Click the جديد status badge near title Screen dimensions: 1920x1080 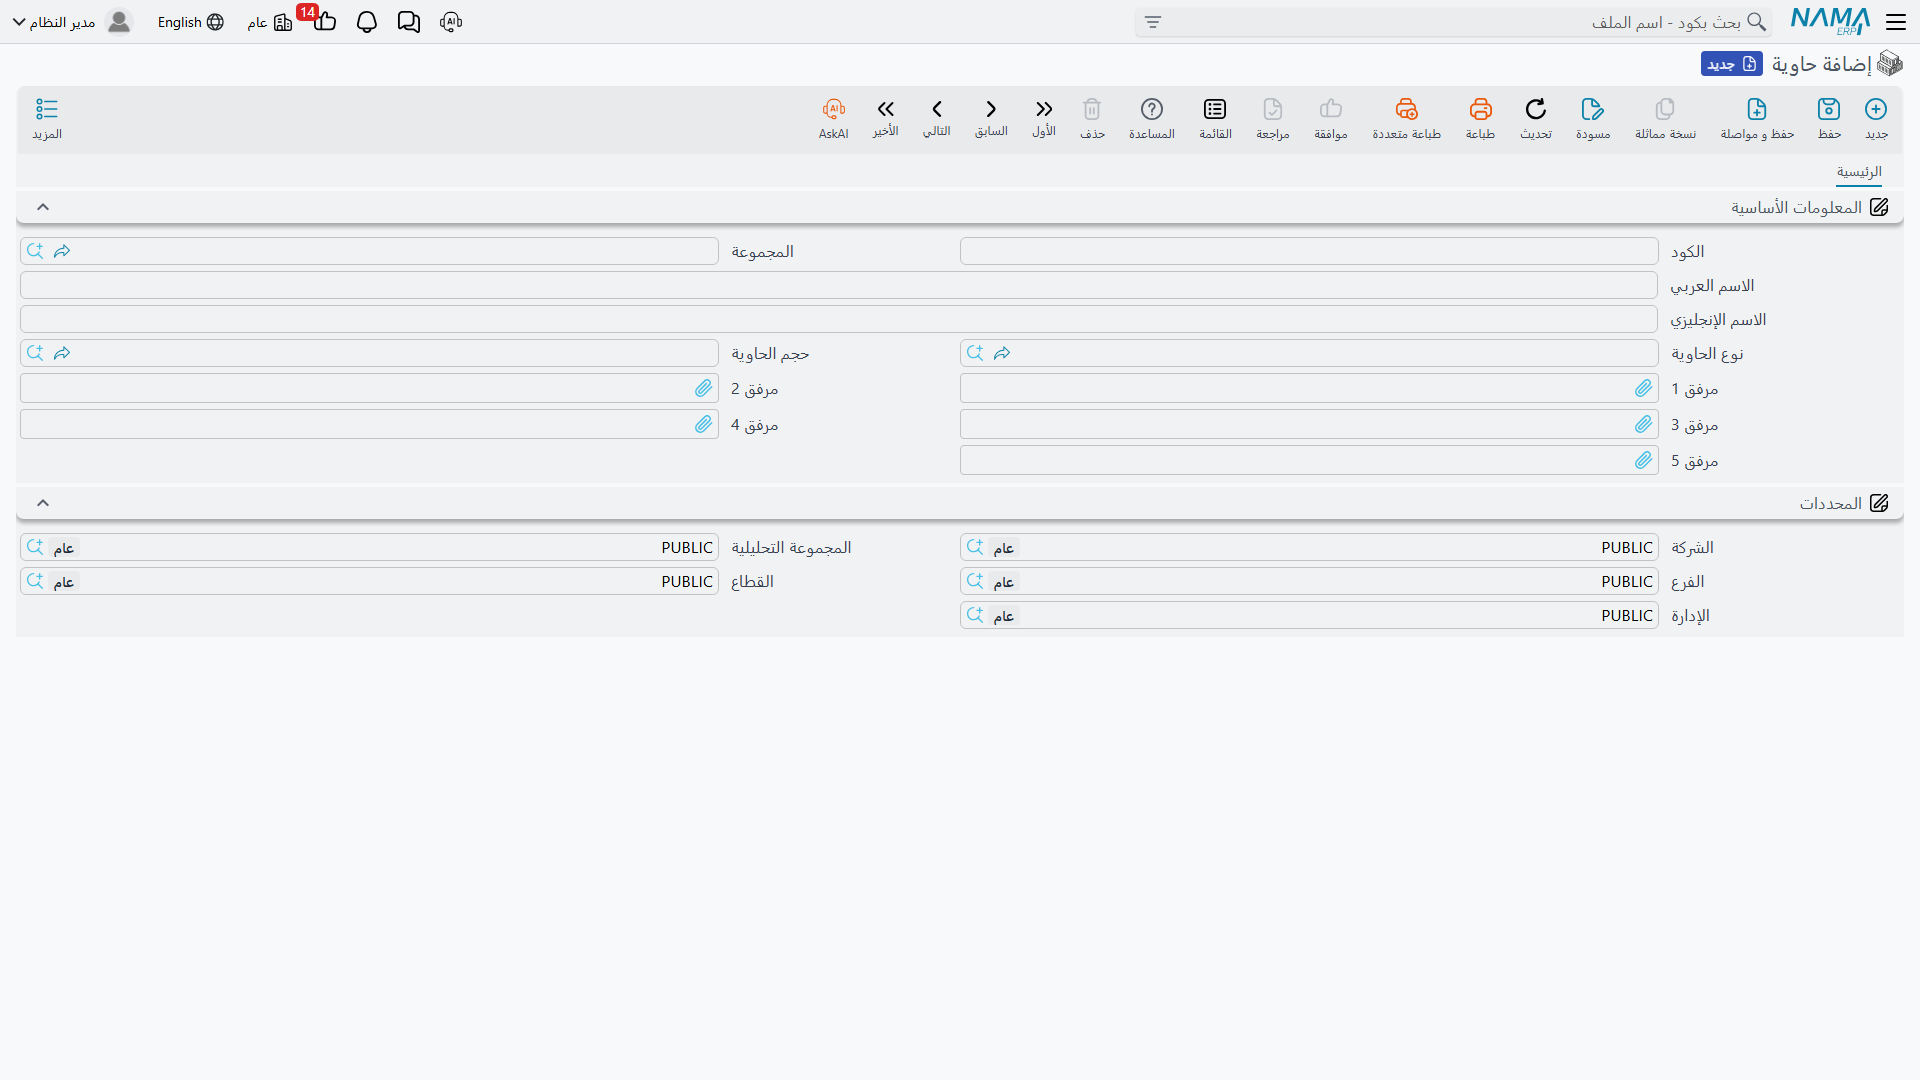click(1731, 64)
